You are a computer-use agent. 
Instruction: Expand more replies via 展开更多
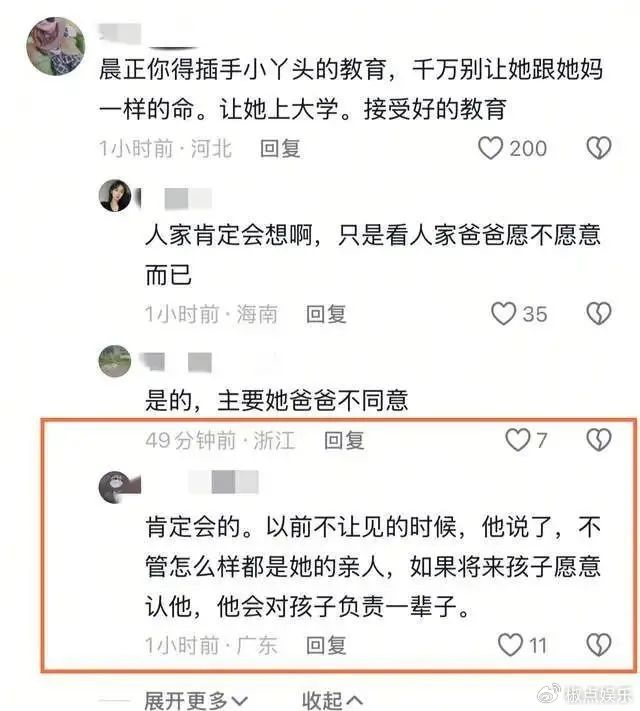pos(196,701)
